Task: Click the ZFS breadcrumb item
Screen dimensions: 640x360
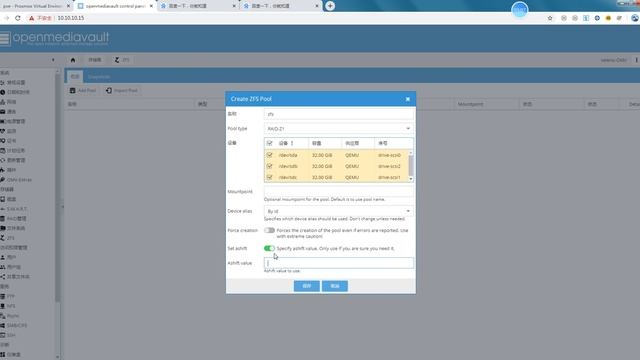Action: (122, 60)
